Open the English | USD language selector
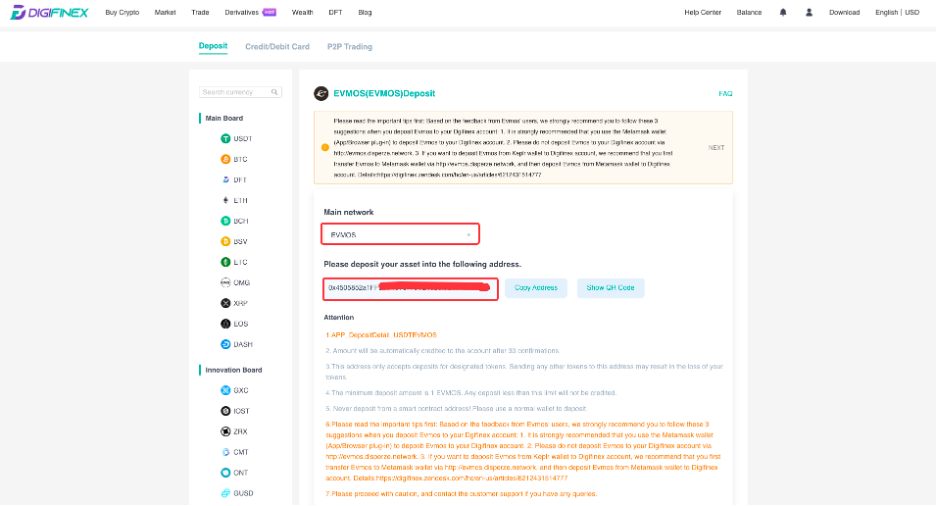 tap(897, 12)
